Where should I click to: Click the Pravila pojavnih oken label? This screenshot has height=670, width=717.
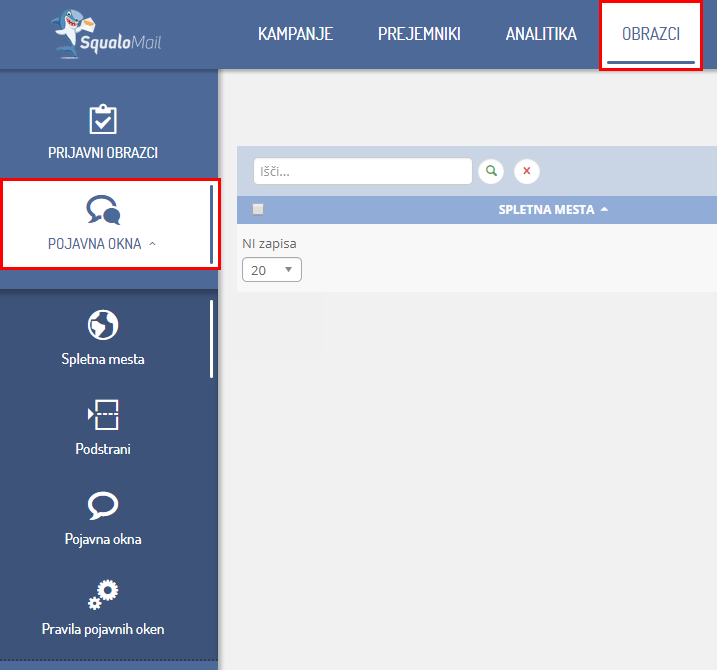coord(103,629)
